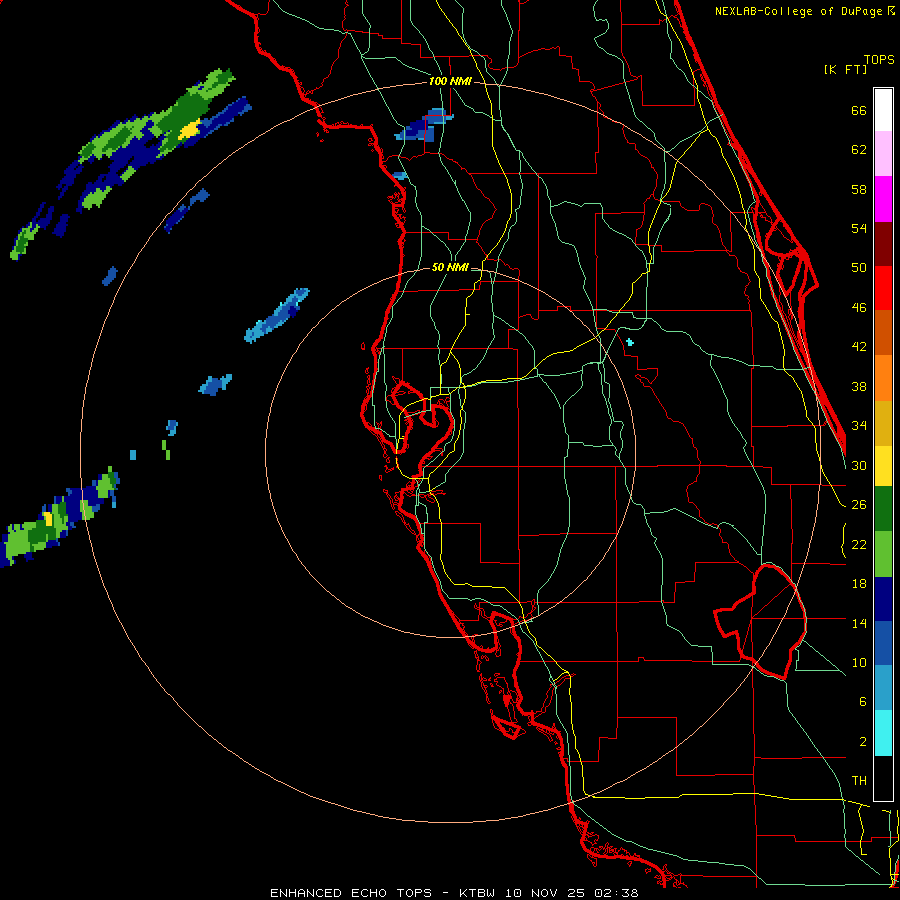This screenshot has width=900, height=900.
Task: Click the legend value 46
Action: click(x=859, y=308)
